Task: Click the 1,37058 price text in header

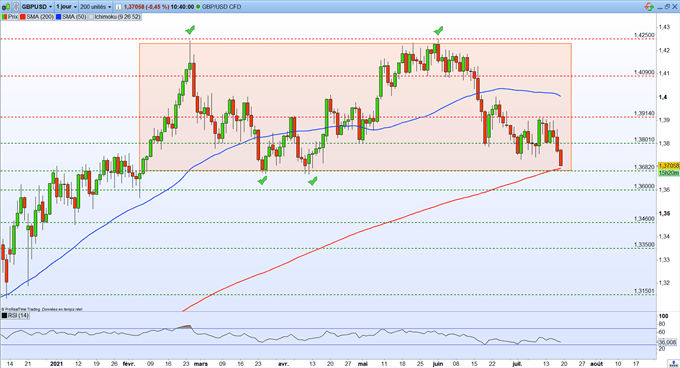Action: [x=134, y=7]
